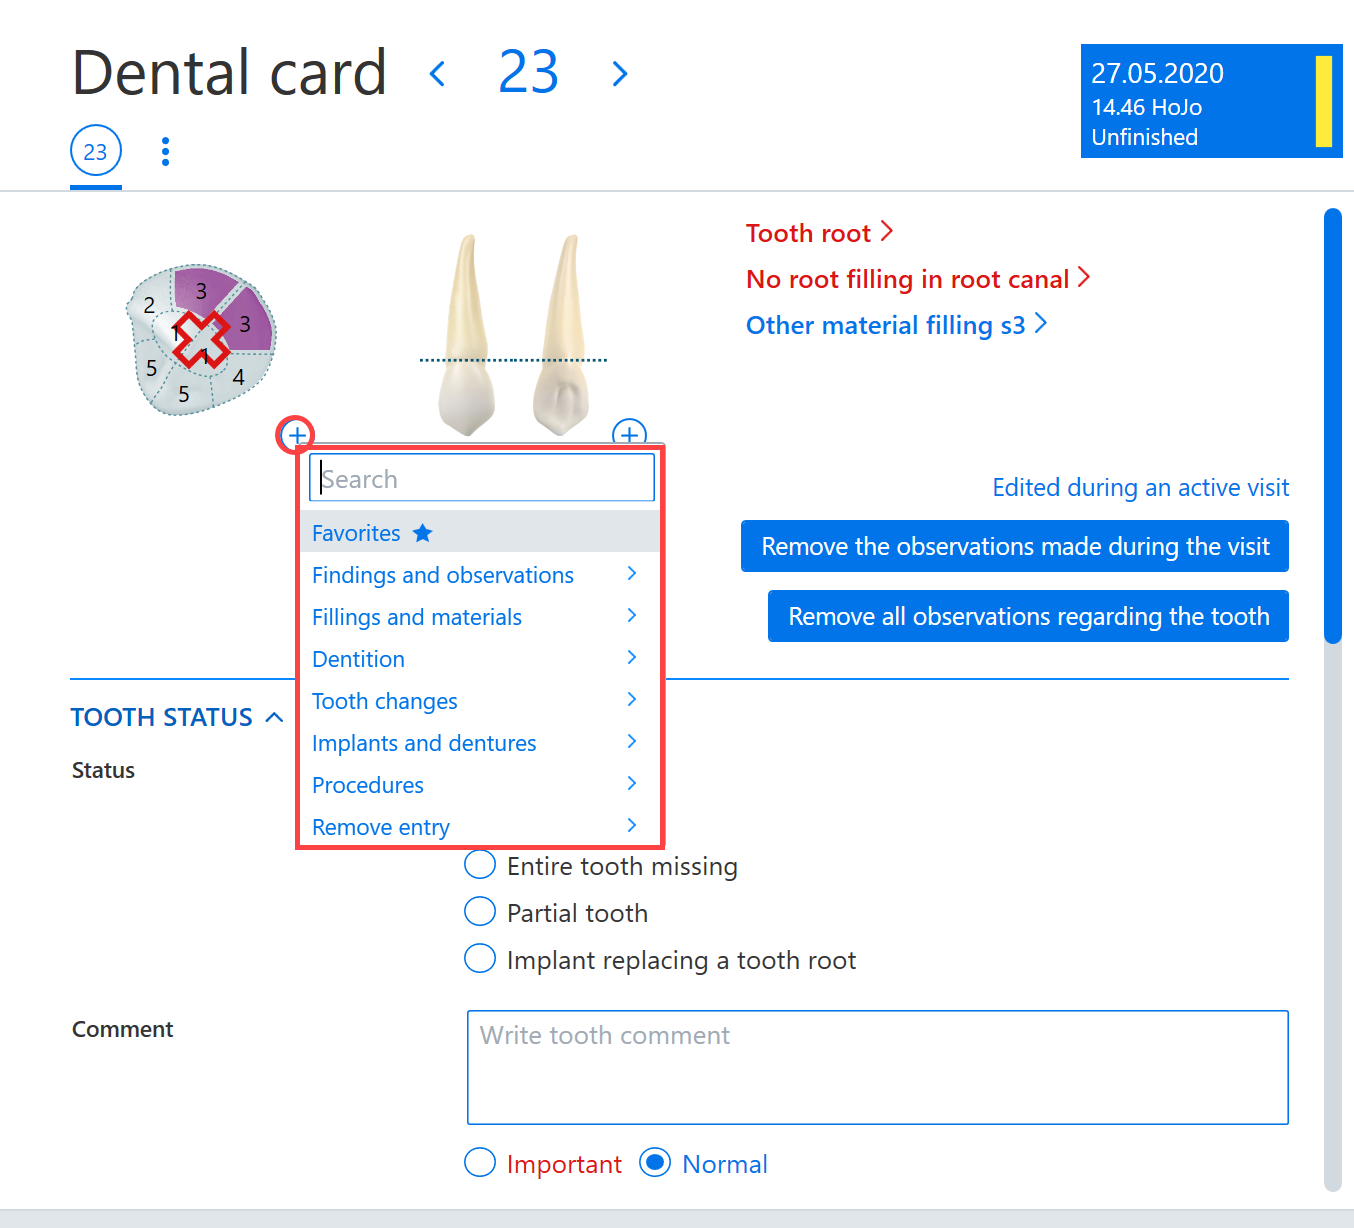Open the three-dot options menu
This screenshot has height=1228, width=1354.
pyautogui.click(x=165, y=152)
